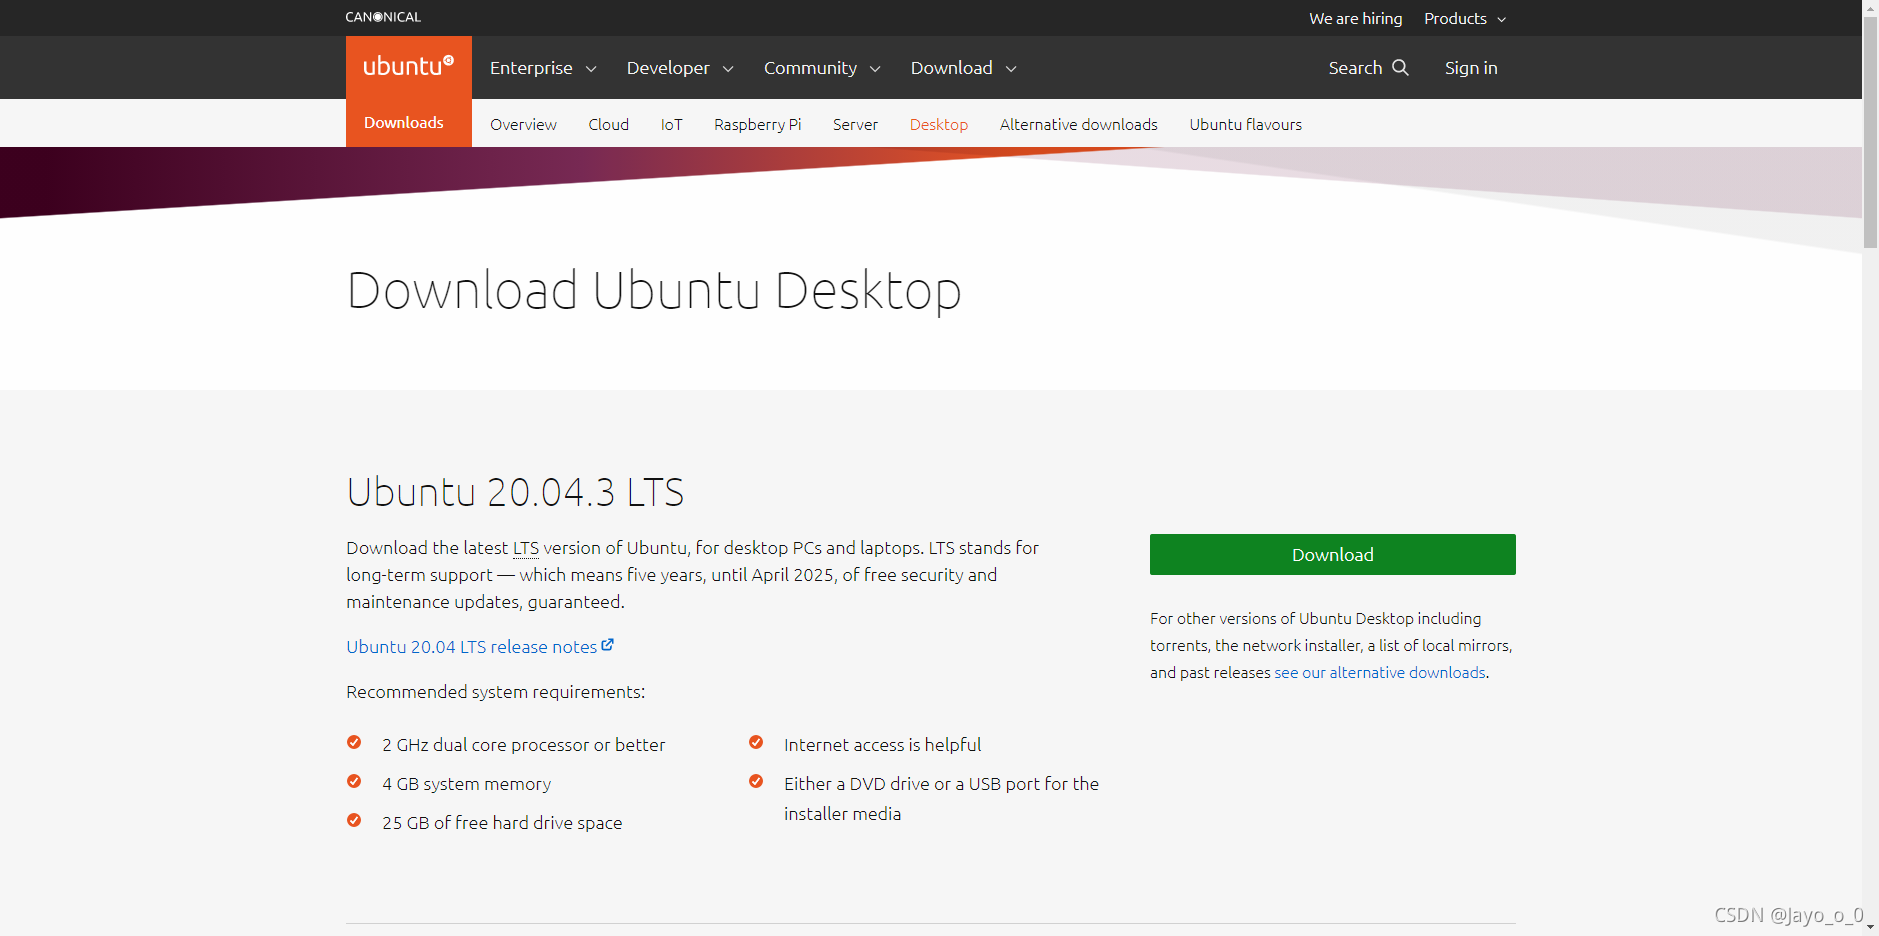
Task: Click the Search label in navigation
Action: coord(1355,68)
